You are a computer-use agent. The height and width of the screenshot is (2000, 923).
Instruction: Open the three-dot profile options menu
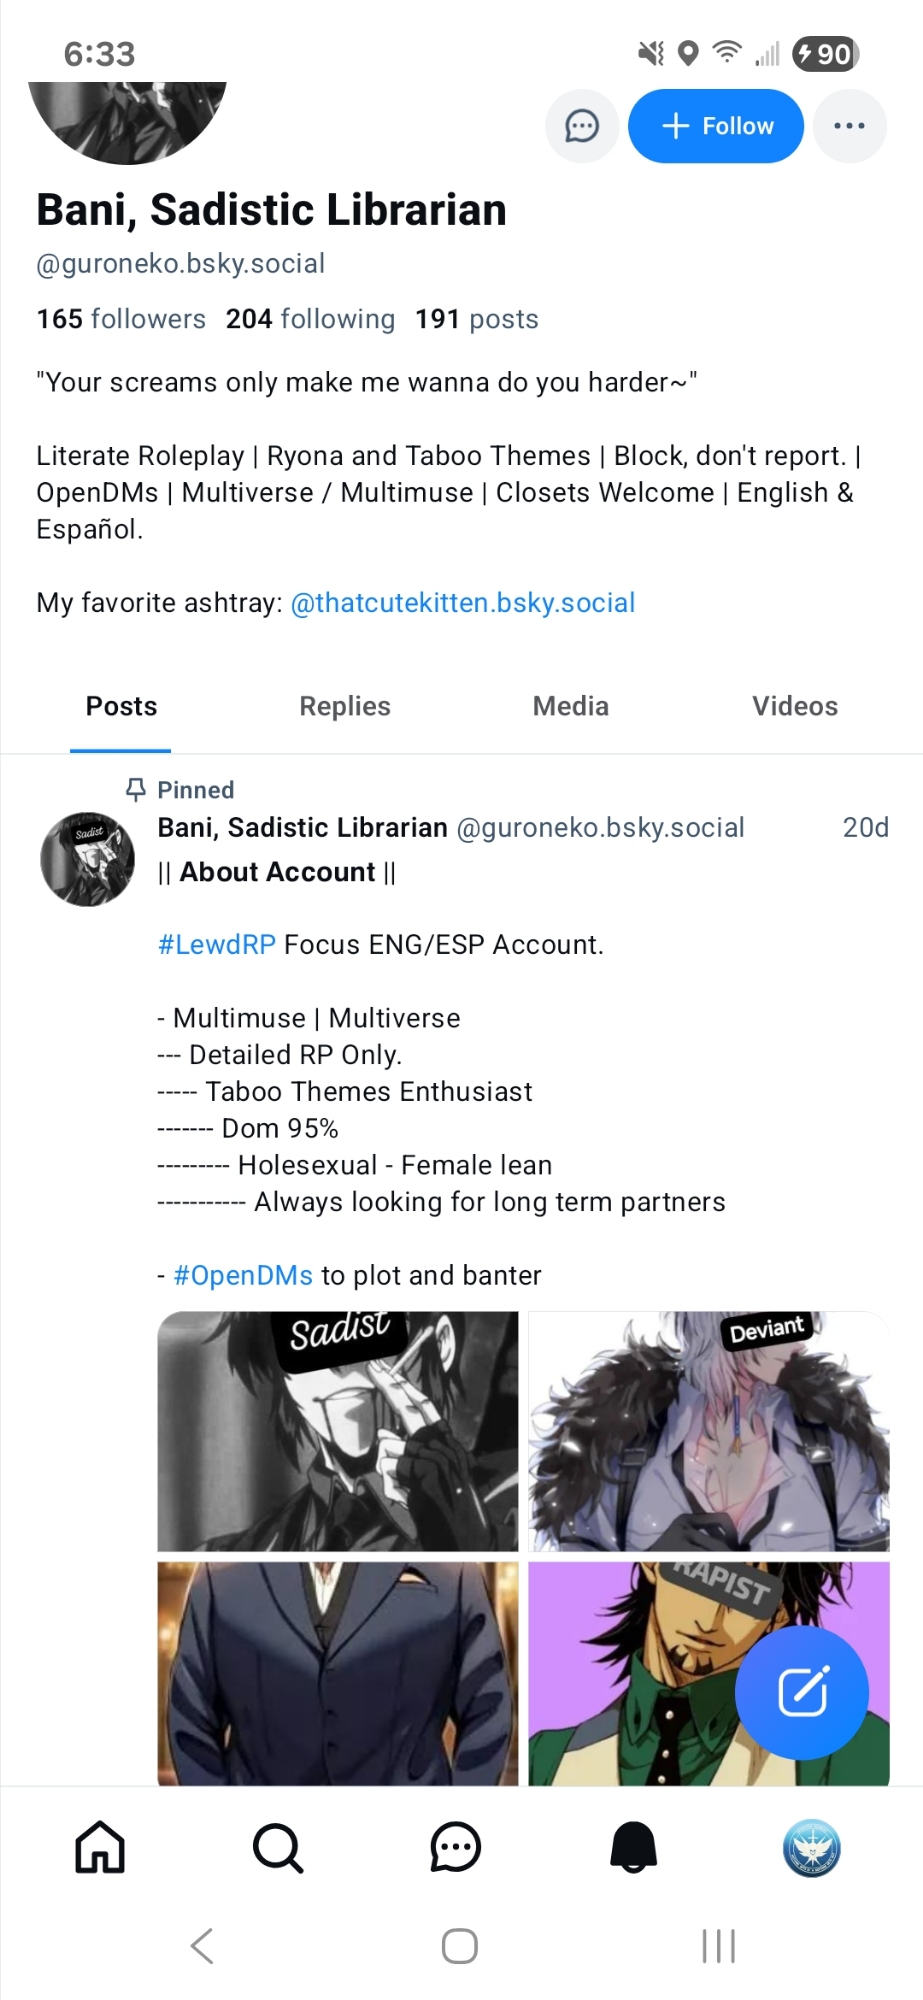click(x=849, y=126)
